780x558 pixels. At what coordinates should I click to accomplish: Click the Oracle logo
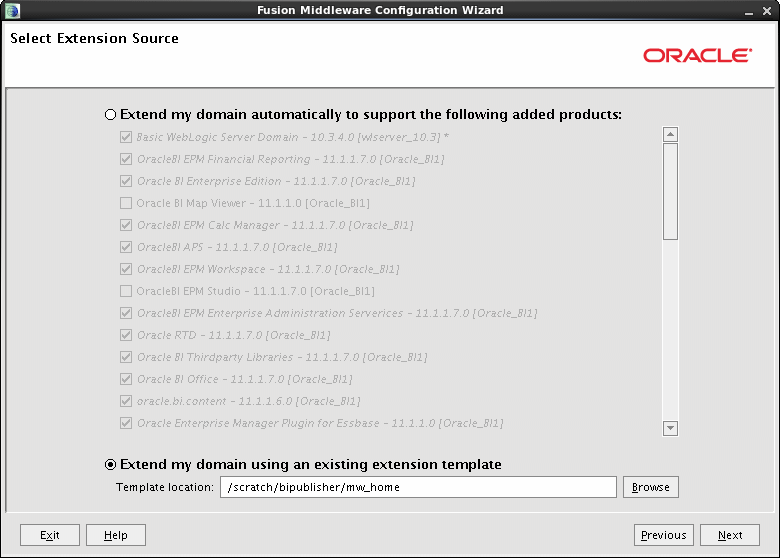click(x=697, y=55)
